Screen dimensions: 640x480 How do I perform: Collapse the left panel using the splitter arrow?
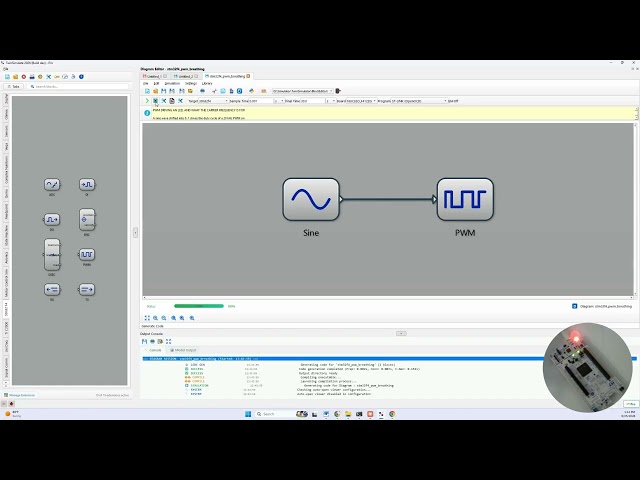[136, 232]
